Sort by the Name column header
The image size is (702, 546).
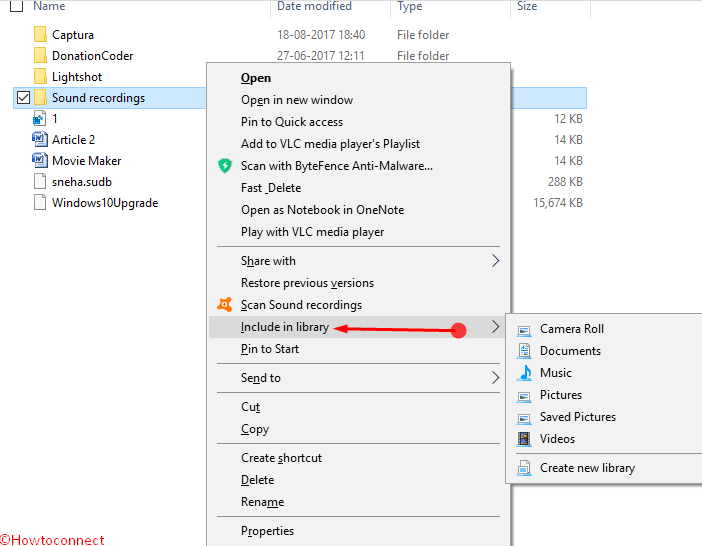click(49, 6)
